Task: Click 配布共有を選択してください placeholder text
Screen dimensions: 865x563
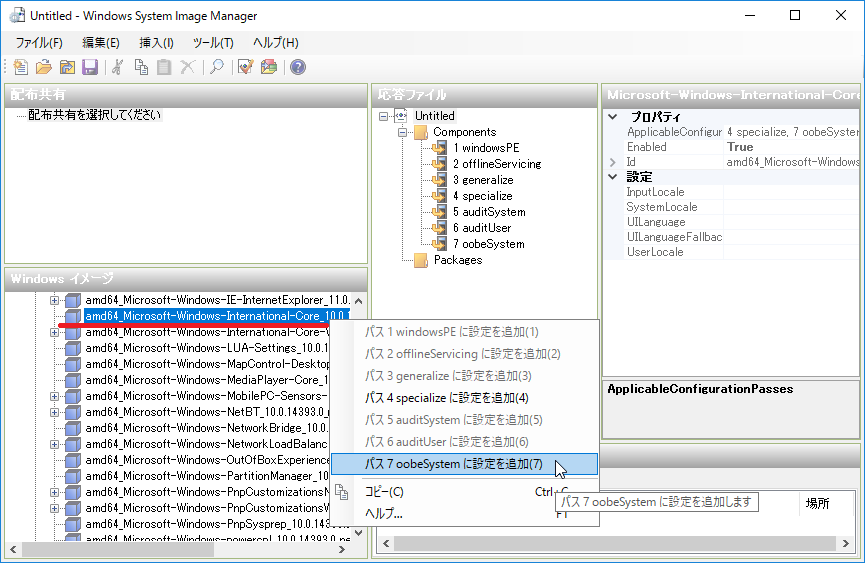Action: pos(94,115)
